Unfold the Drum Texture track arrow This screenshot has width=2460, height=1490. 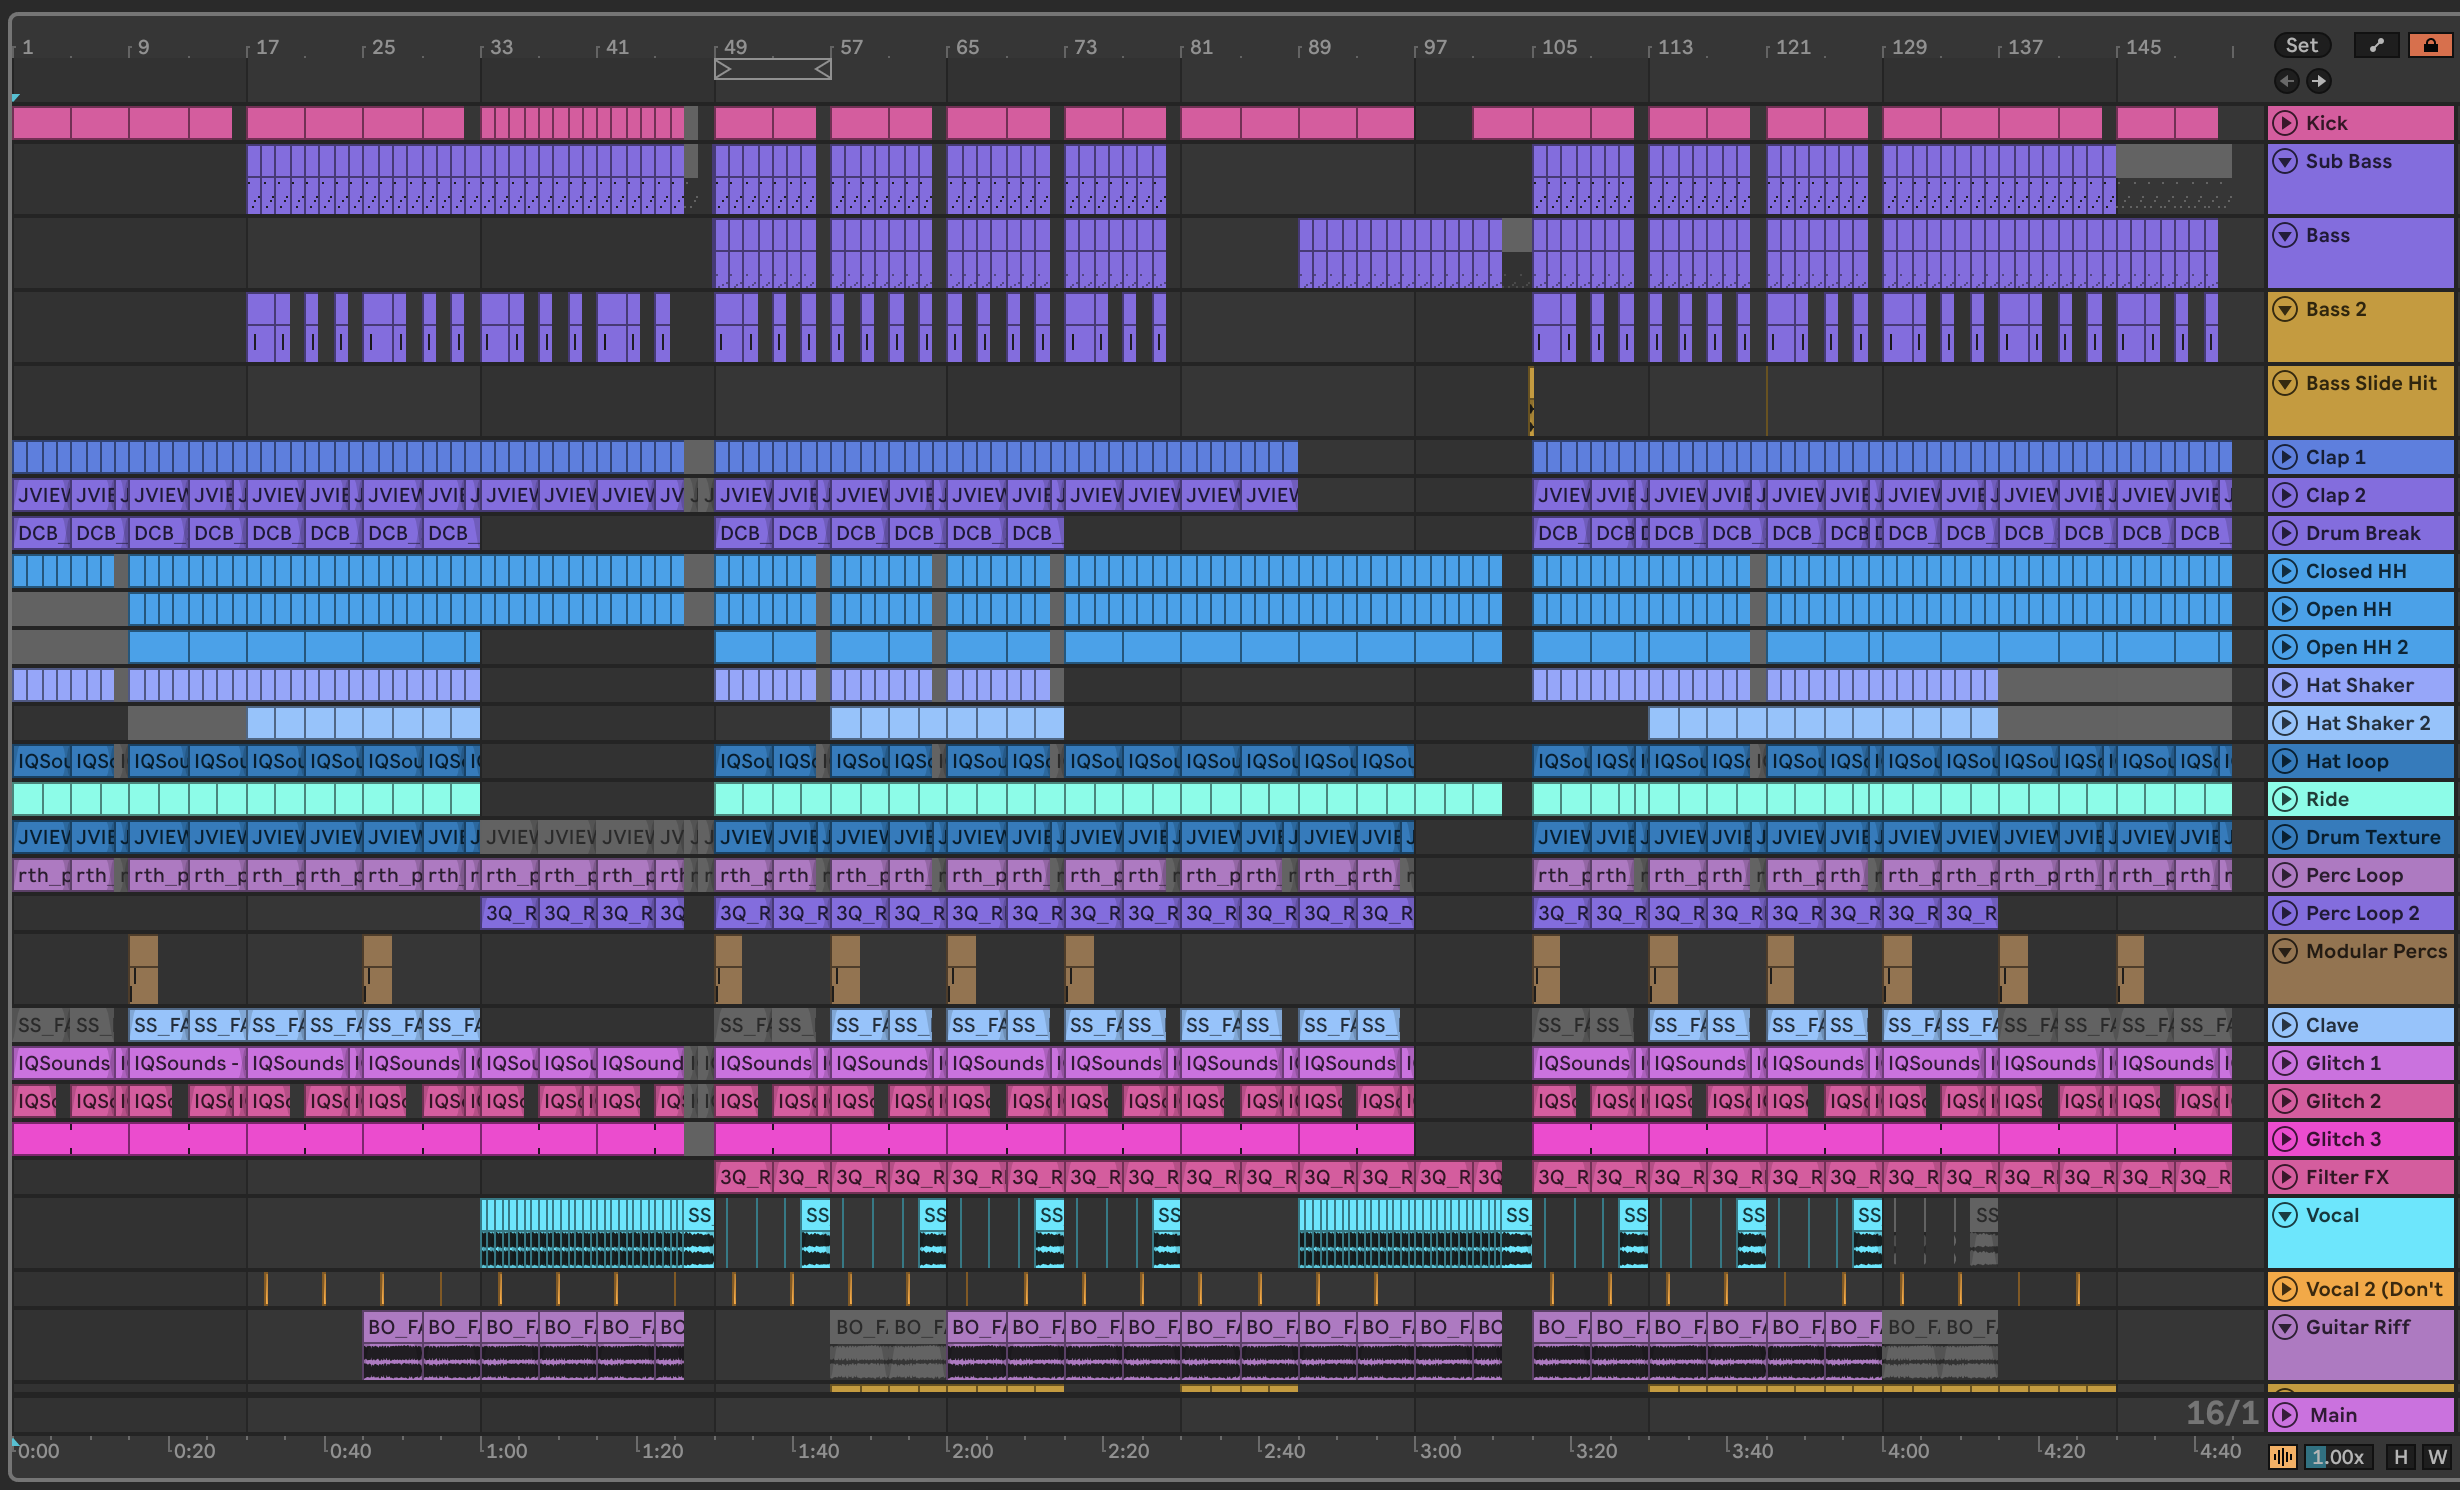pos(2285,837)
